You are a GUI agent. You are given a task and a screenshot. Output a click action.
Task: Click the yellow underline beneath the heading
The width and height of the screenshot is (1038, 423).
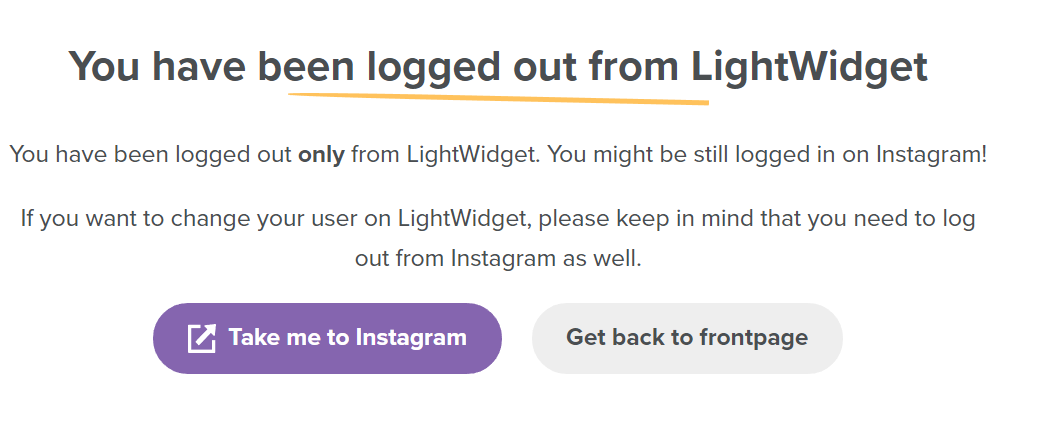point(498,99)
